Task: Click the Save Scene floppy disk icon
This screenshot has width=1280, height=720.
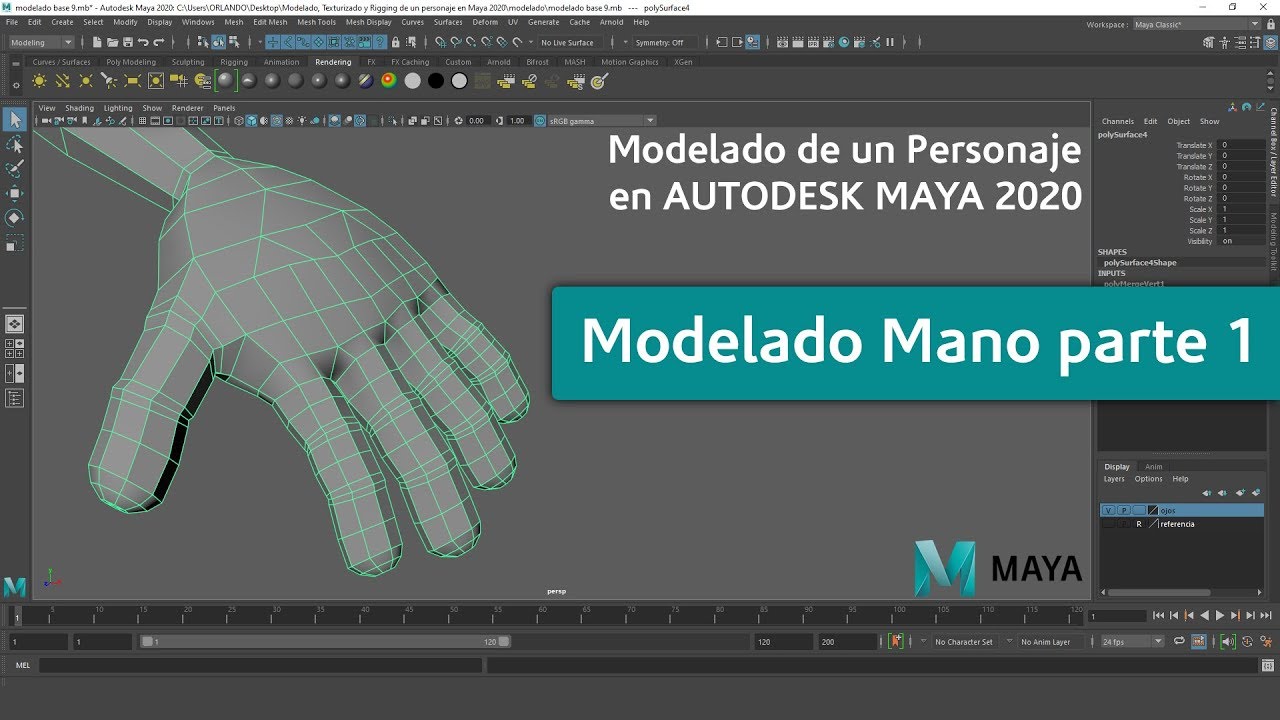Action: coord(128,42)
